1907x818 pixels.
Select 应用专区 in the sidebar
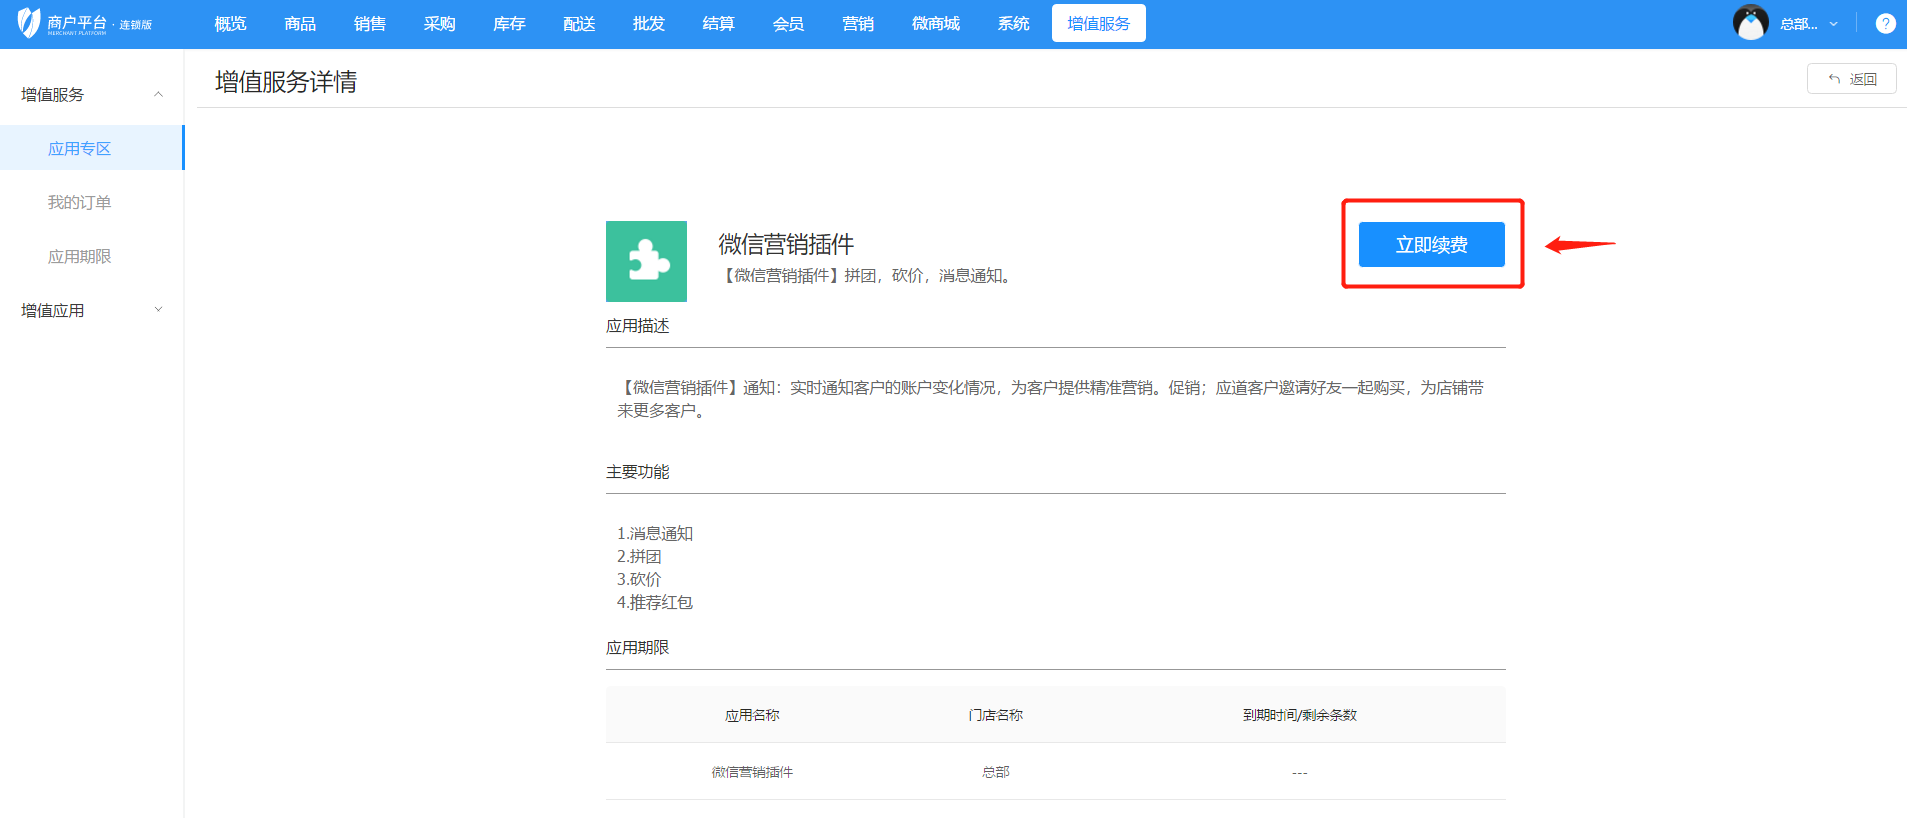80,149
